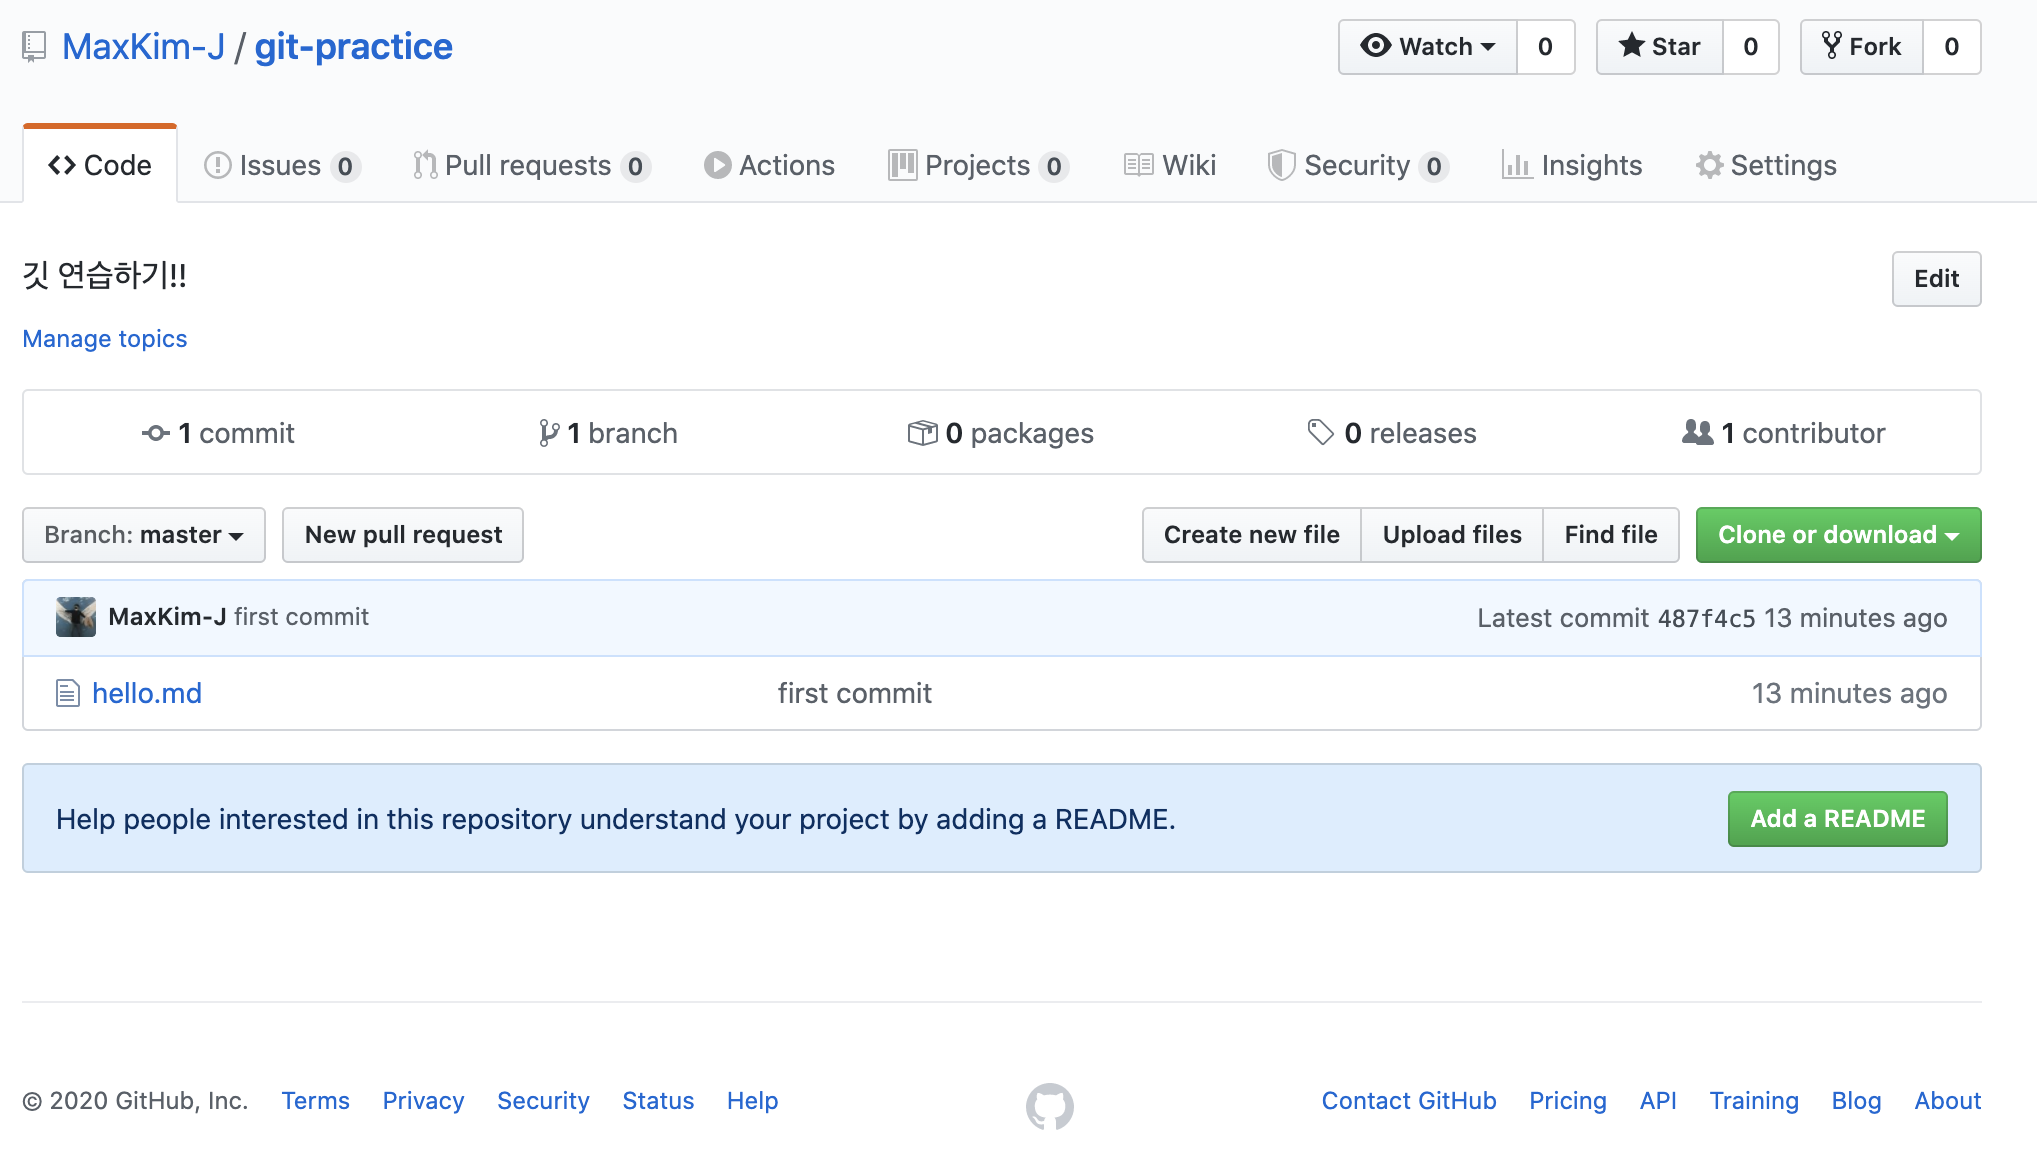This screenshot has height=1151, width=2037.
Task: Click the Help footer link
Action: pos(753,1101)
